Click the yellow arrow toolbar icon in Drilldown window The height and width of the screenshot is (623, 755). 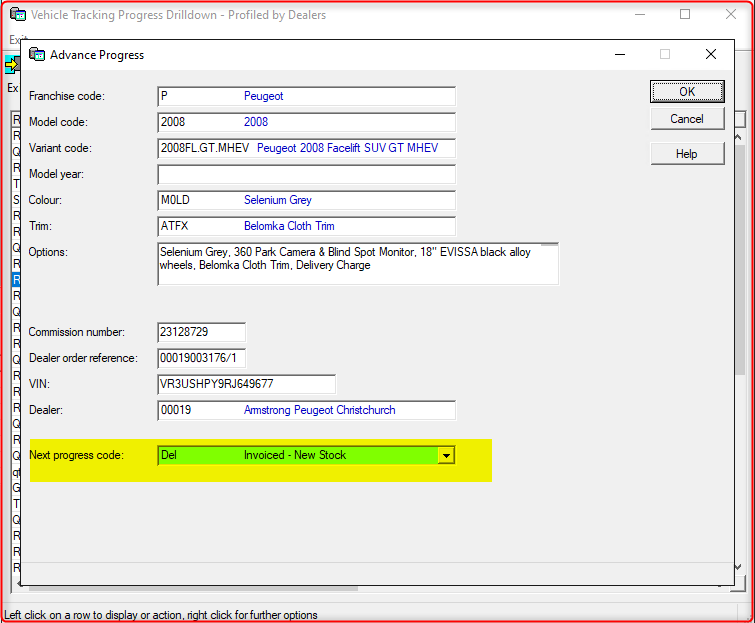[12, 64]
